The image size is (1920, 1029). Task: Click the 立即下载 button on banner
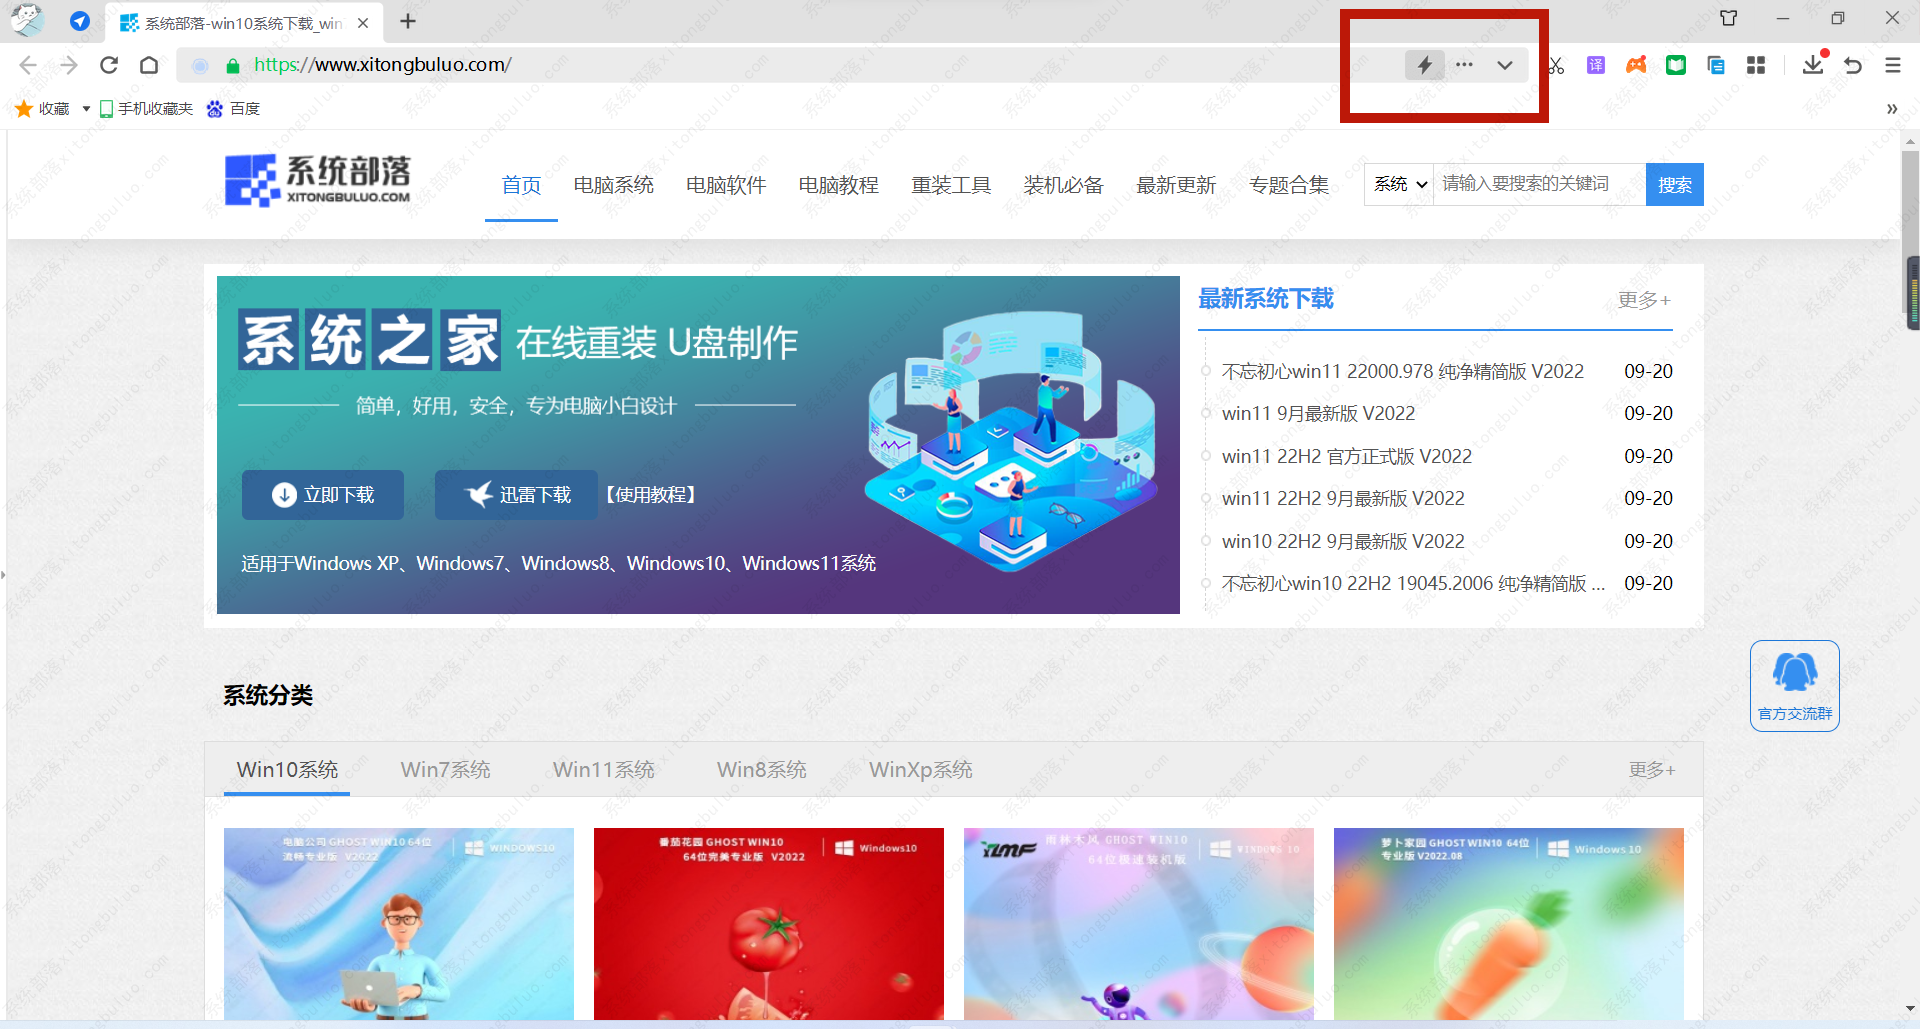tap(323, 495)
